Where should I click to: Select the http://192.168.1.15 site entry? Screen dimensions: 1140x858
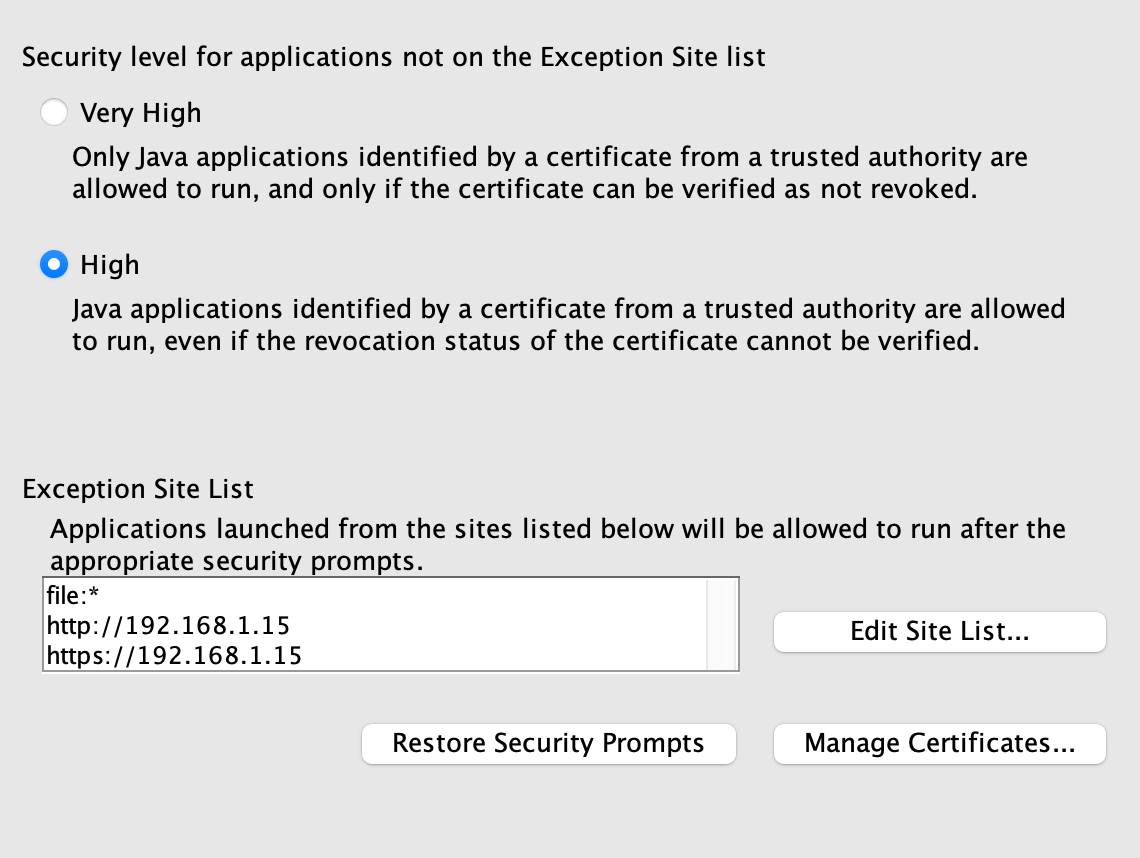tap(375, 625)
